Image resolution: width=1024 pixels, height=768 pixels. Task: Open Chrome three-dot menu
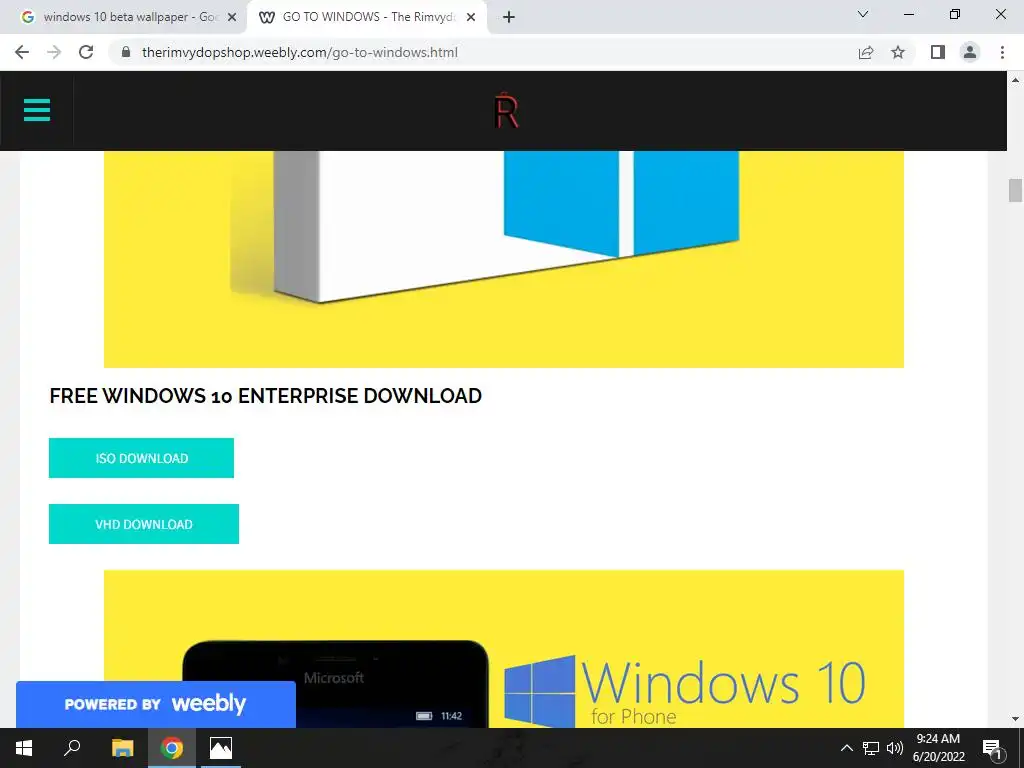[1002, 52]
